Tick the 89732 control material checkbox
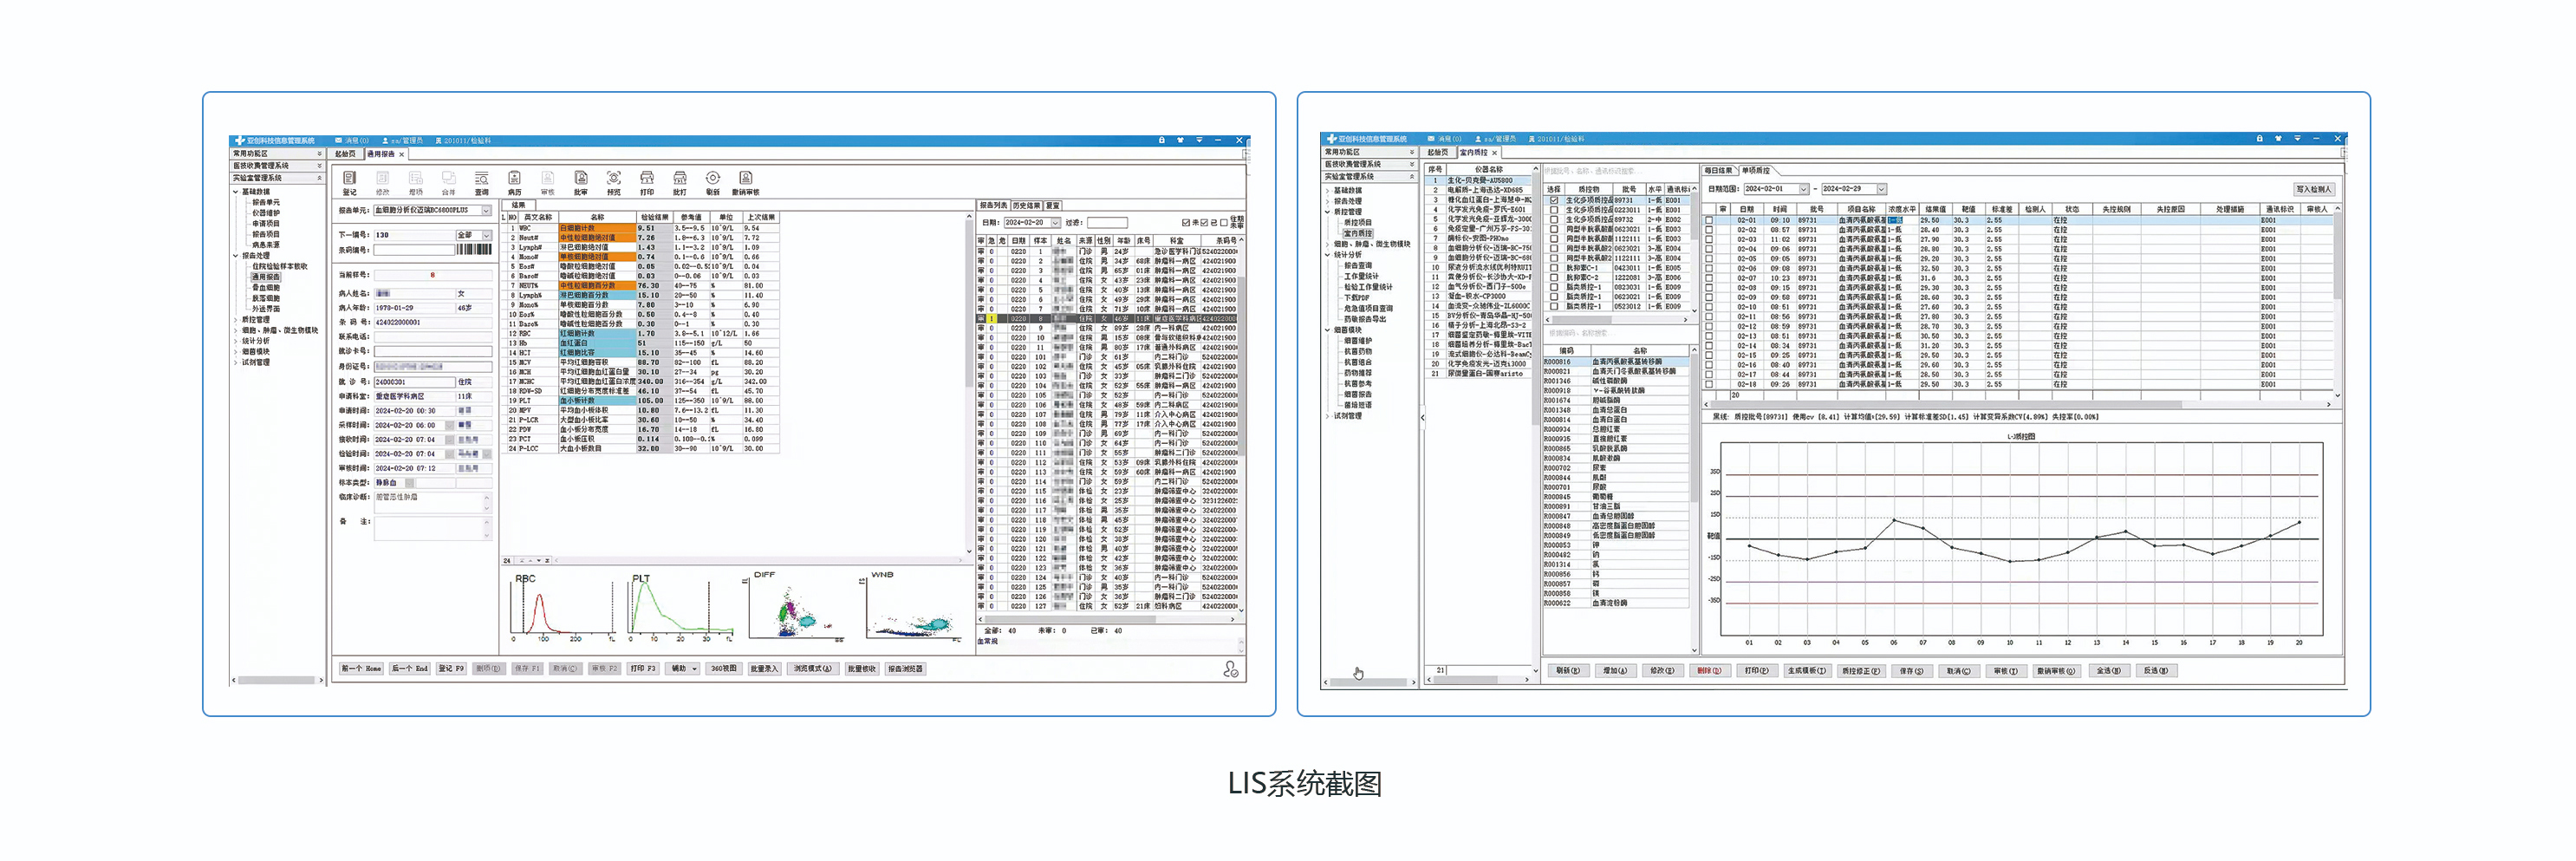2576x861 pixels. click(x=1553, y=219)
